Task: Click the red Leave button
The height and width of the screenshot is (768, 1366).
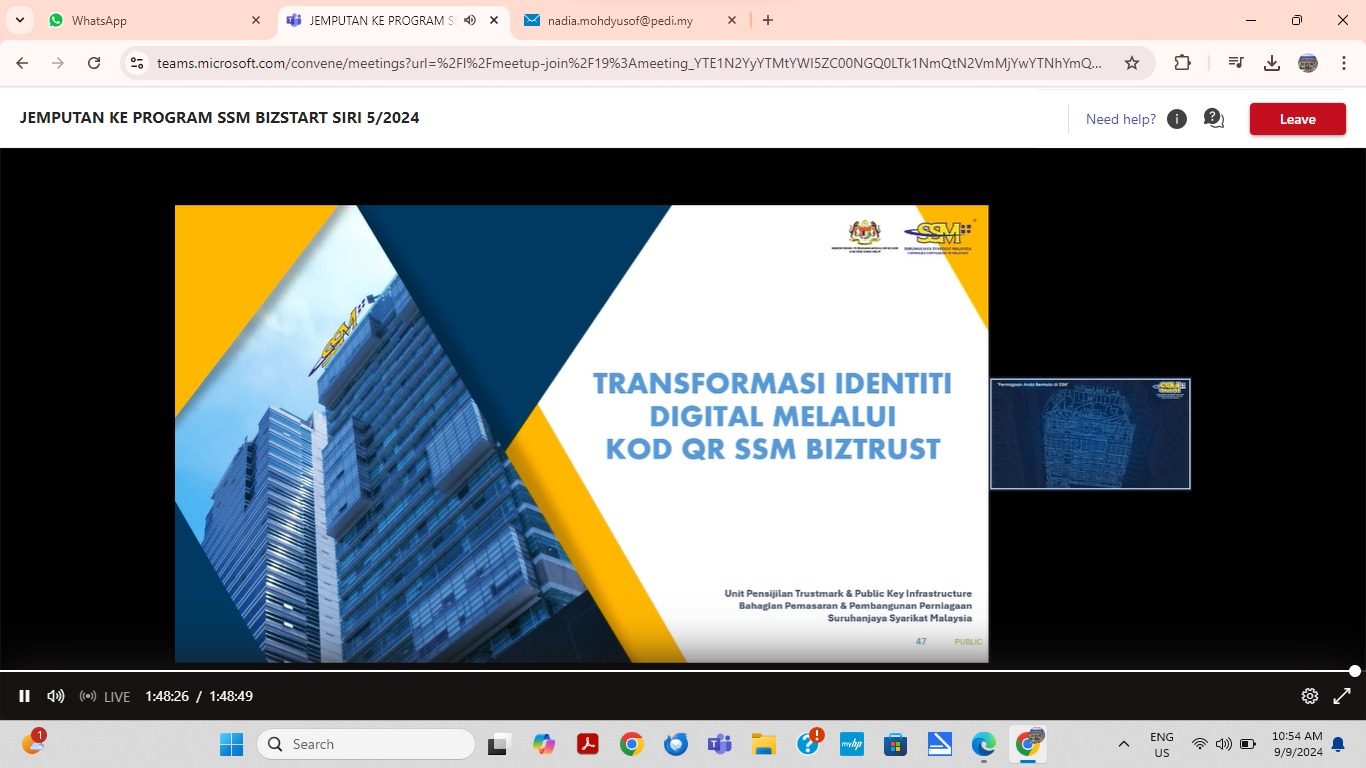Action: click(1297, 119)
